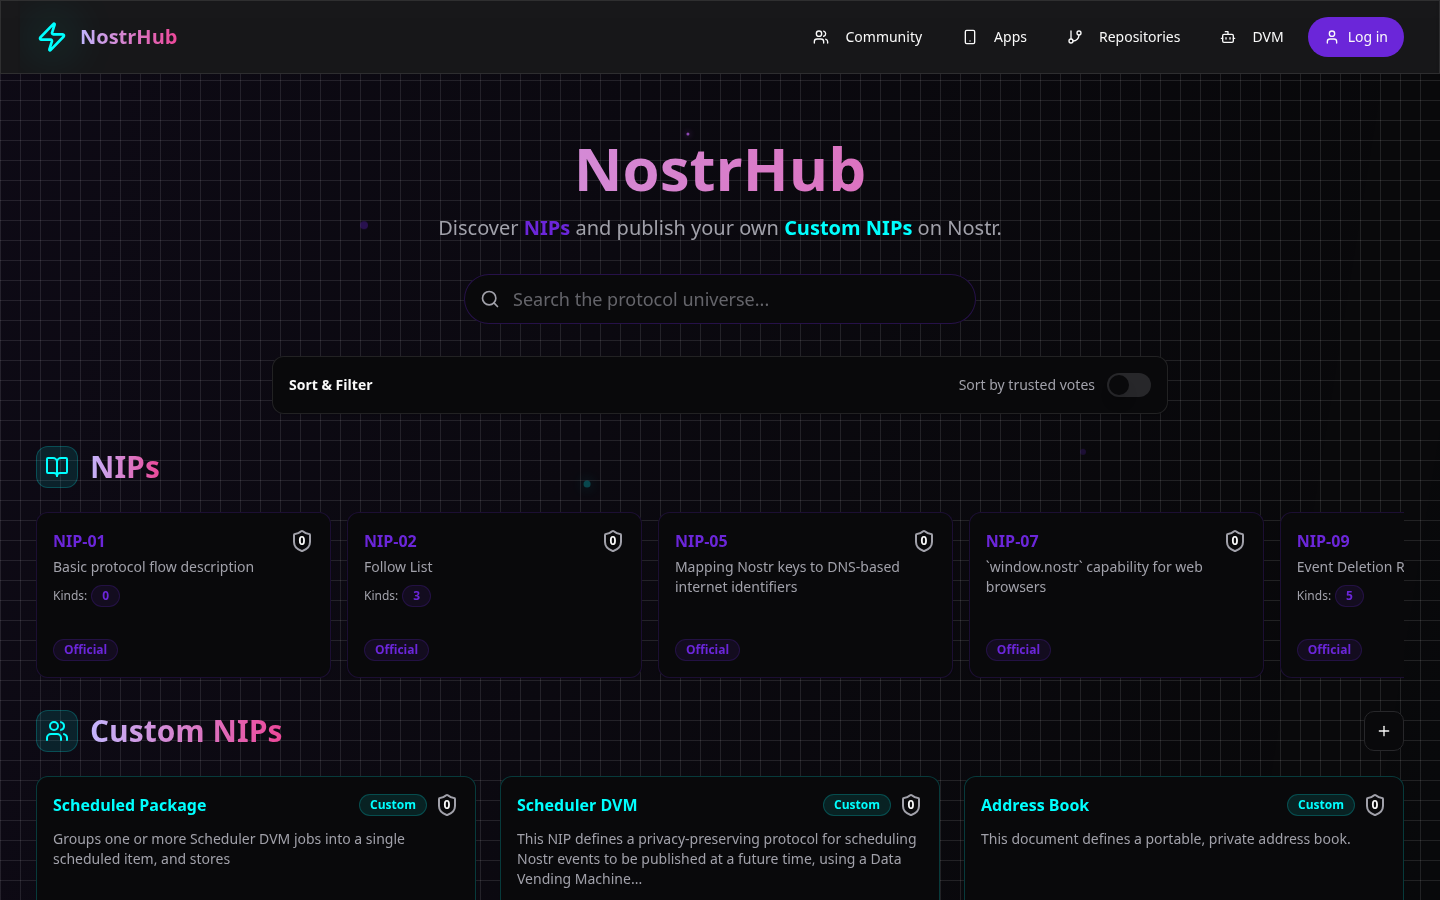Click the Official badge on NIP-02 card
This screenshot has height=900, width=1440.
tap(397, 650)
